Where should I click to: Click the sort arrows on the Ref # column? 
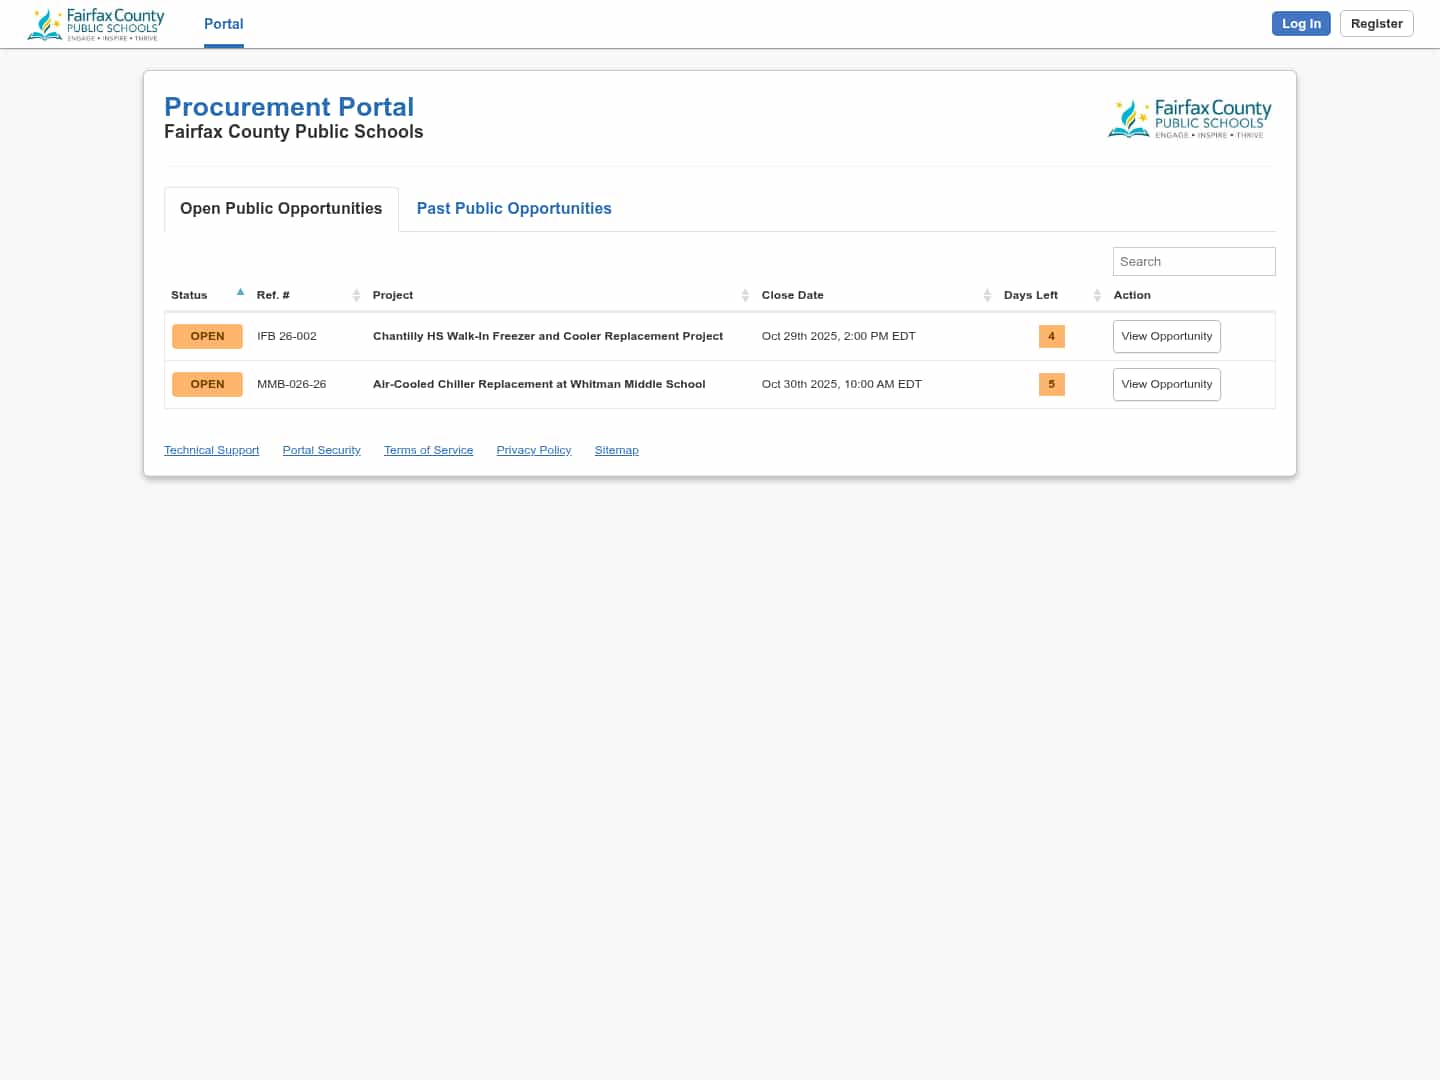356,295
